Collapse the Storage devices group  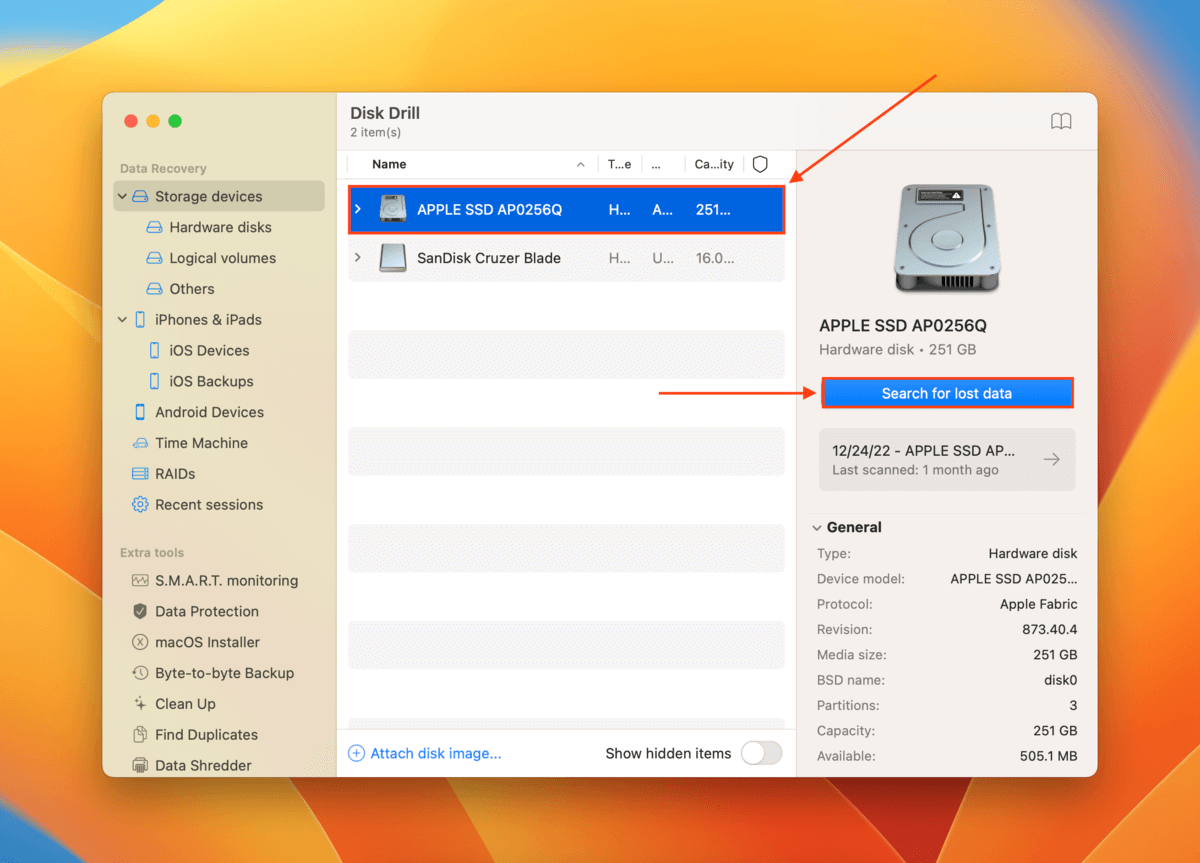tap(123, 197)
